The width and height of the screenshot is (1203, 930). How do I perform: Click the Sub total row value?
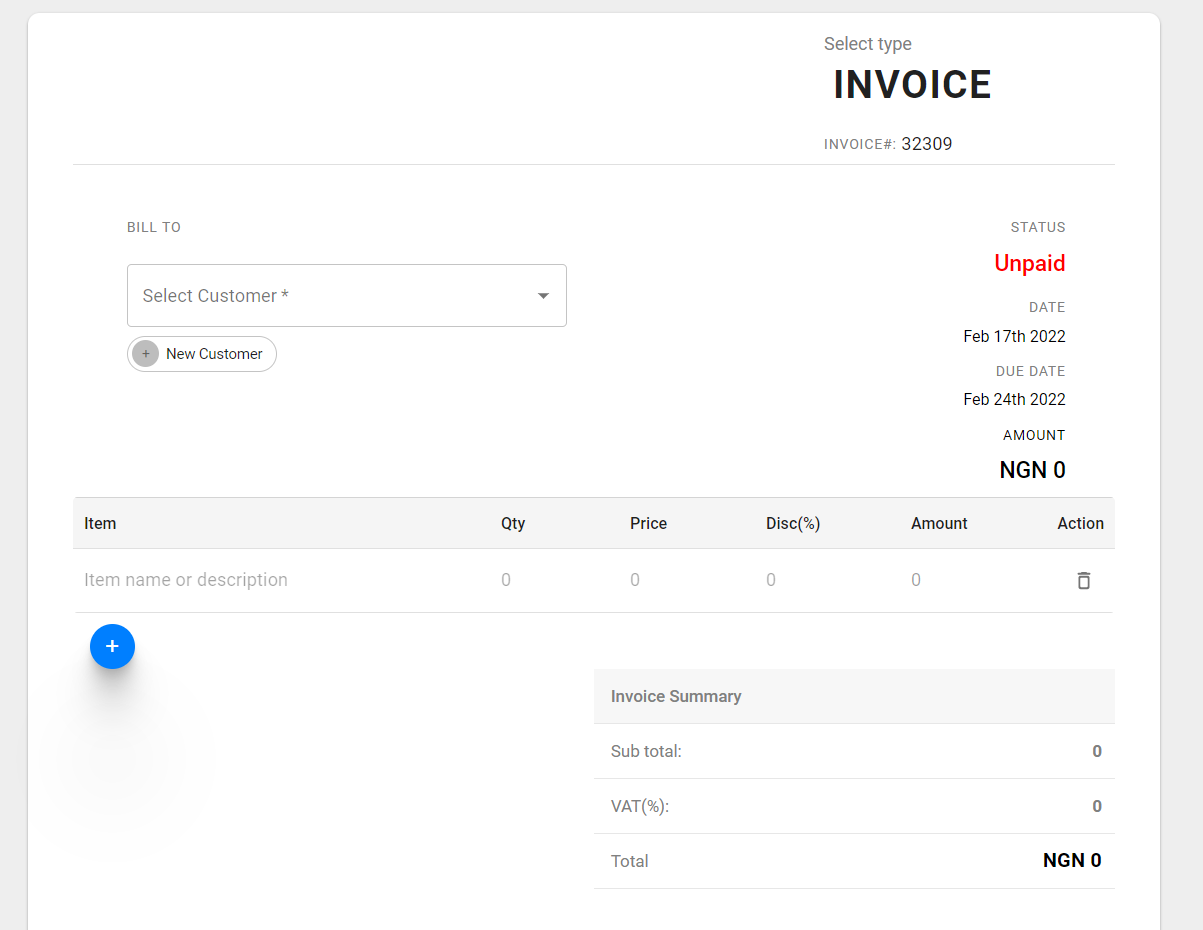[1096, 751]
